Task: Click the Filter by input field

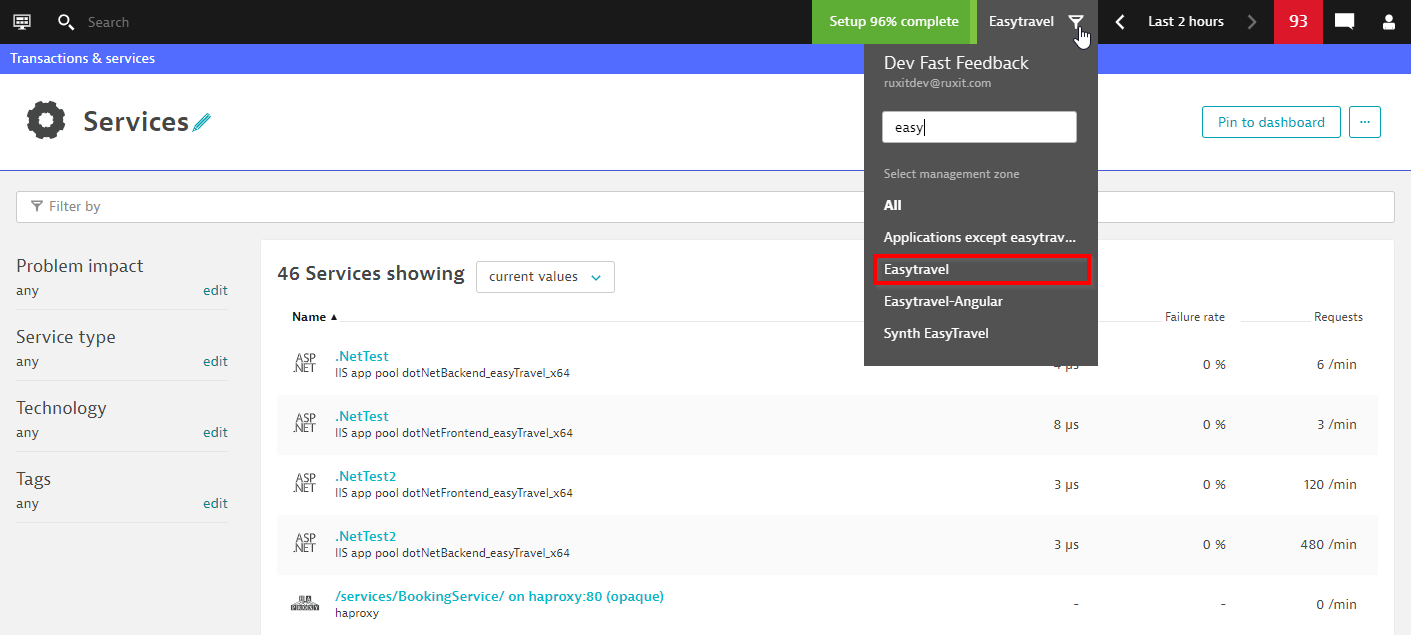Action: click(705, 207)
